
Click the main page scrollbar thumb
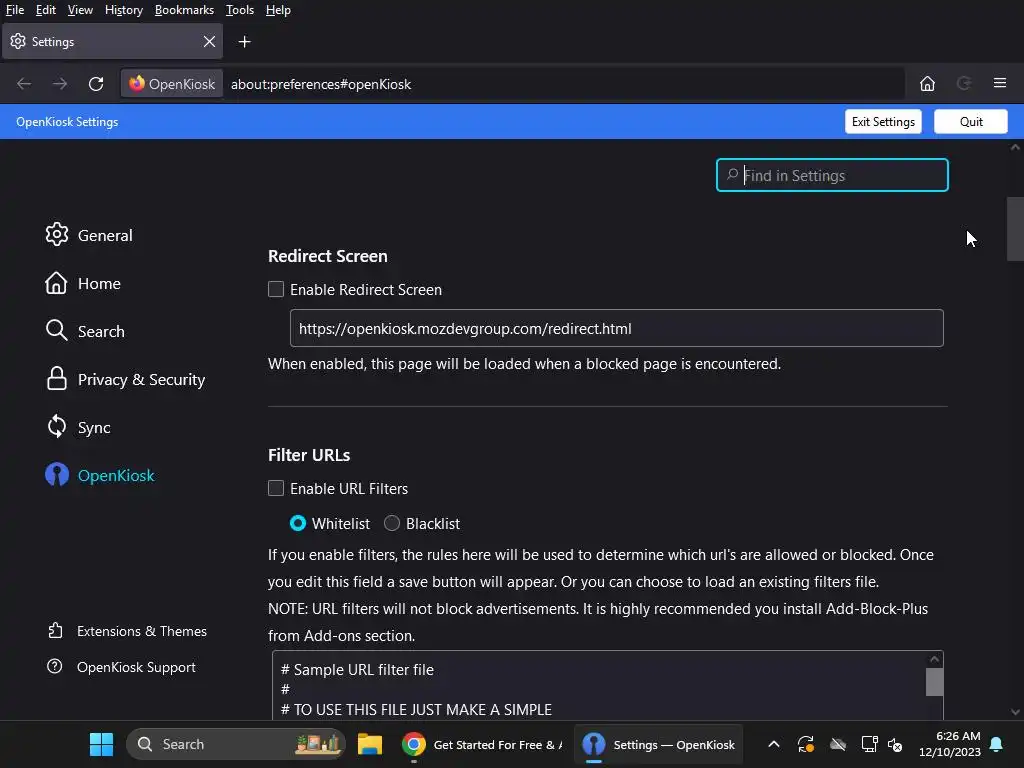point(1015,229)
